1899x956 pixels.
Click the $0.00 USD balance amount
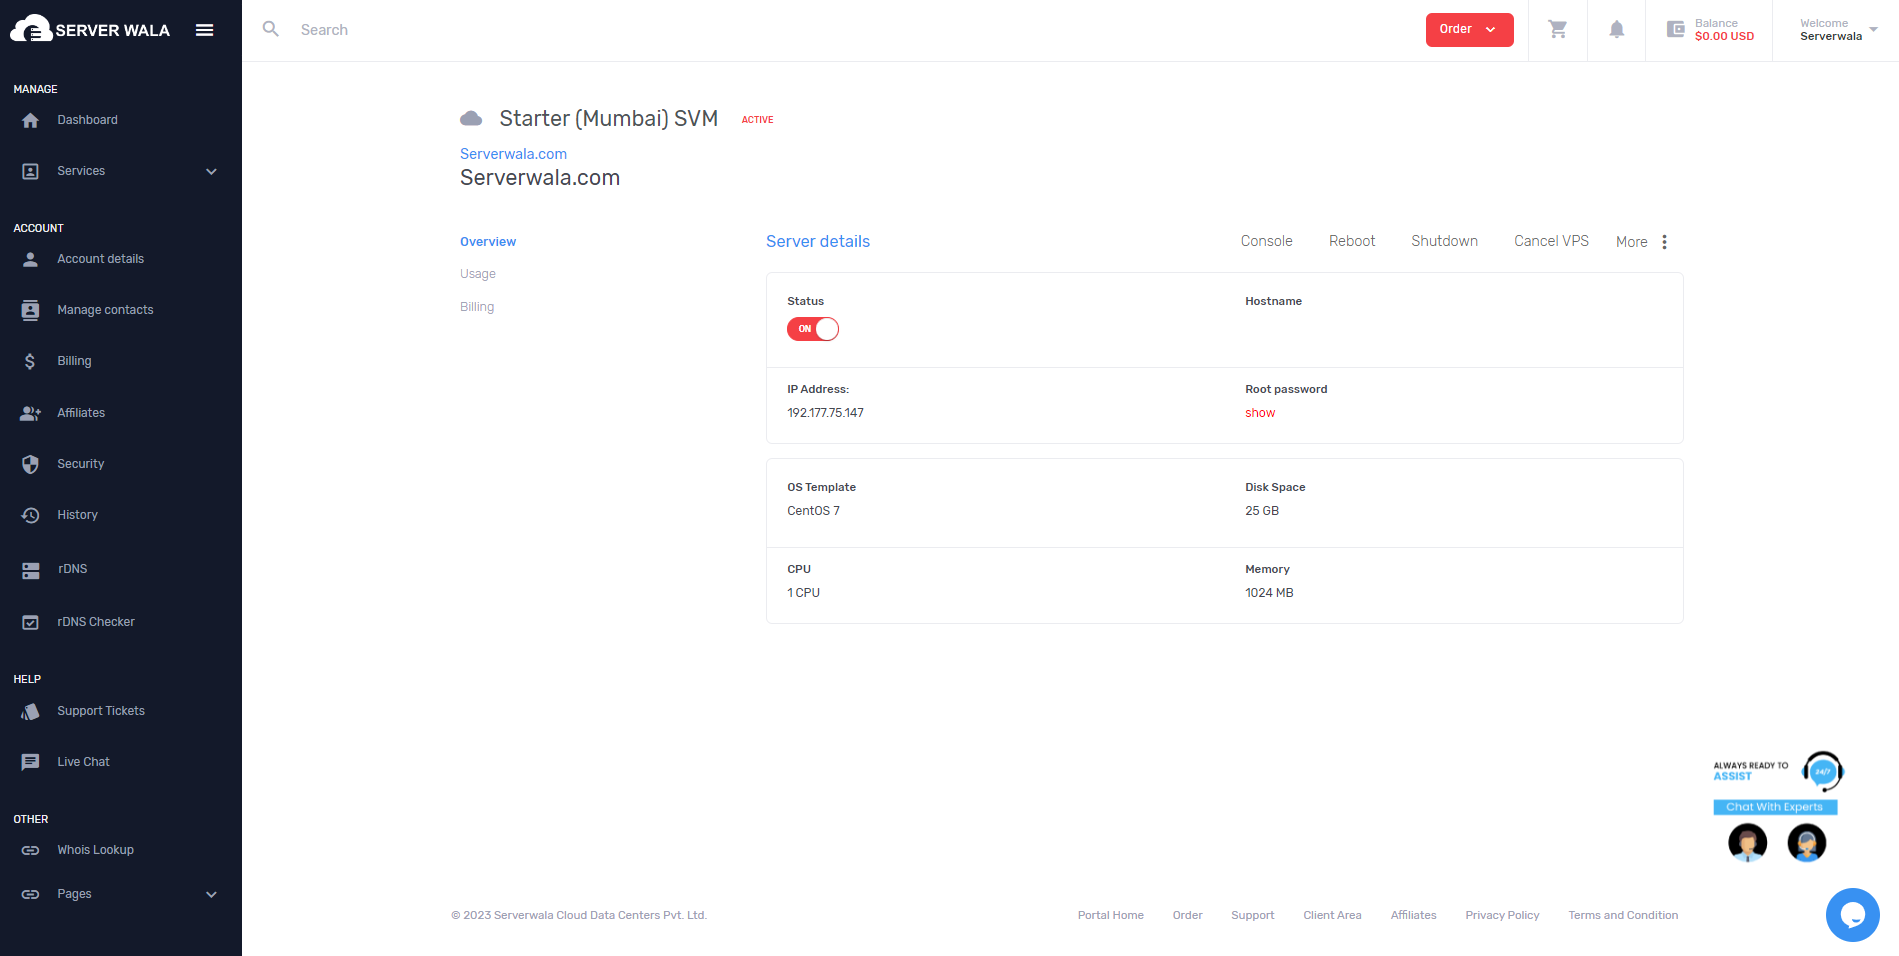coord(1724,36)
